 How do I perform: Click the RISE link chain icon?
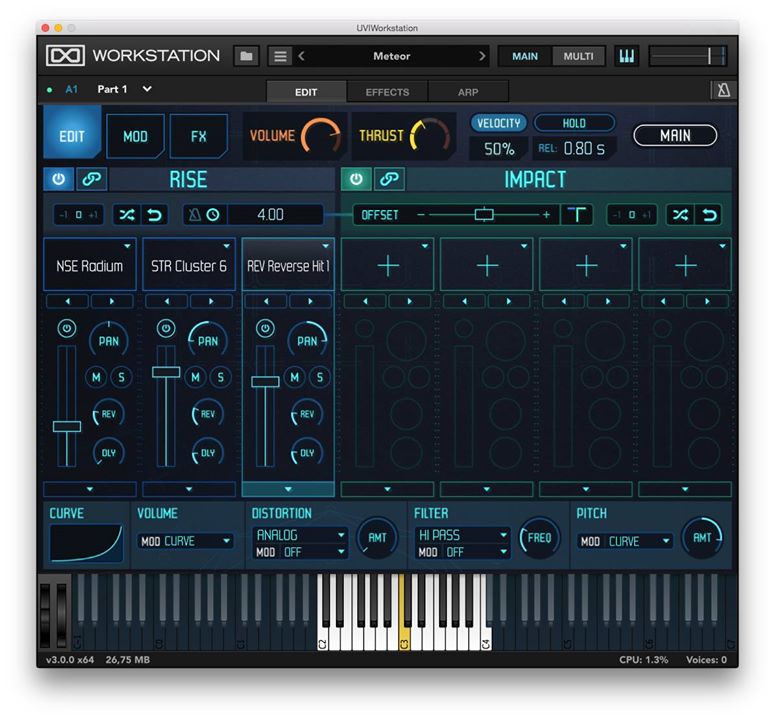click(x=91, y=178)
